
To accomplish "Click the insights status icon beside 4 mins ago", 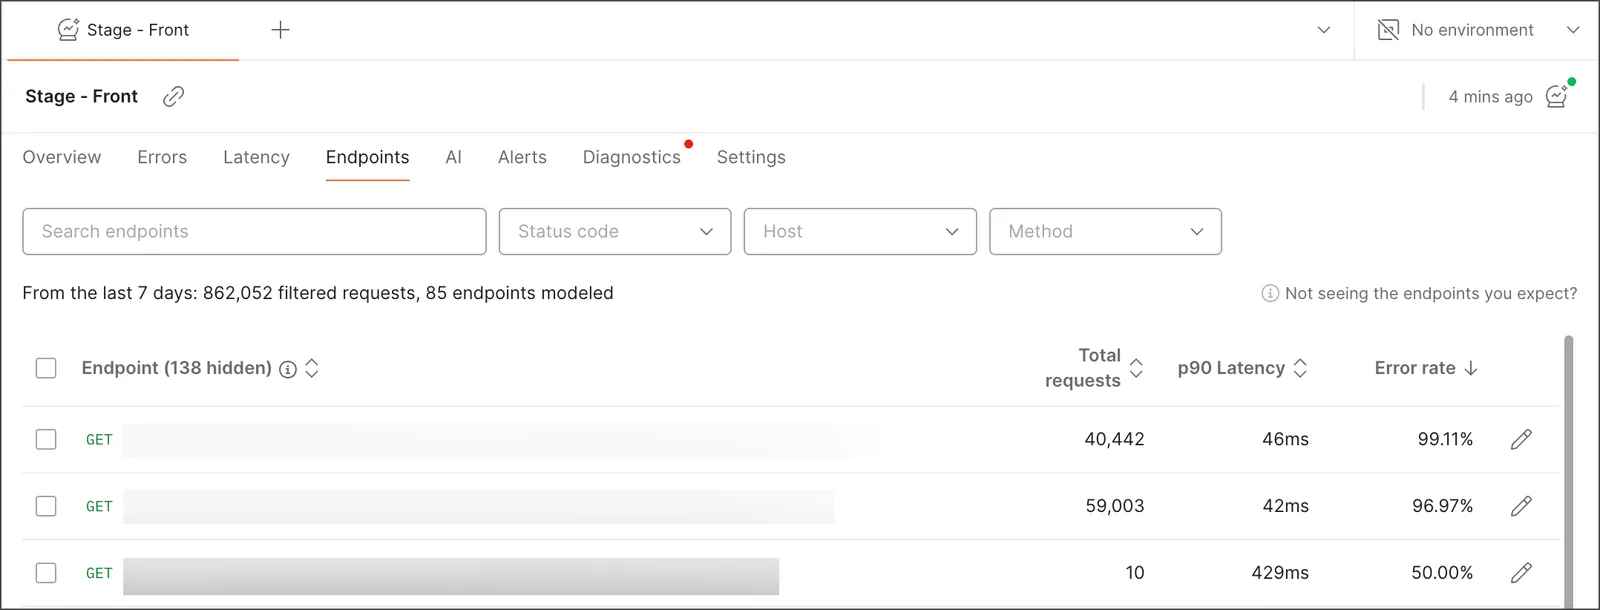I will [x=1557, y=96].
